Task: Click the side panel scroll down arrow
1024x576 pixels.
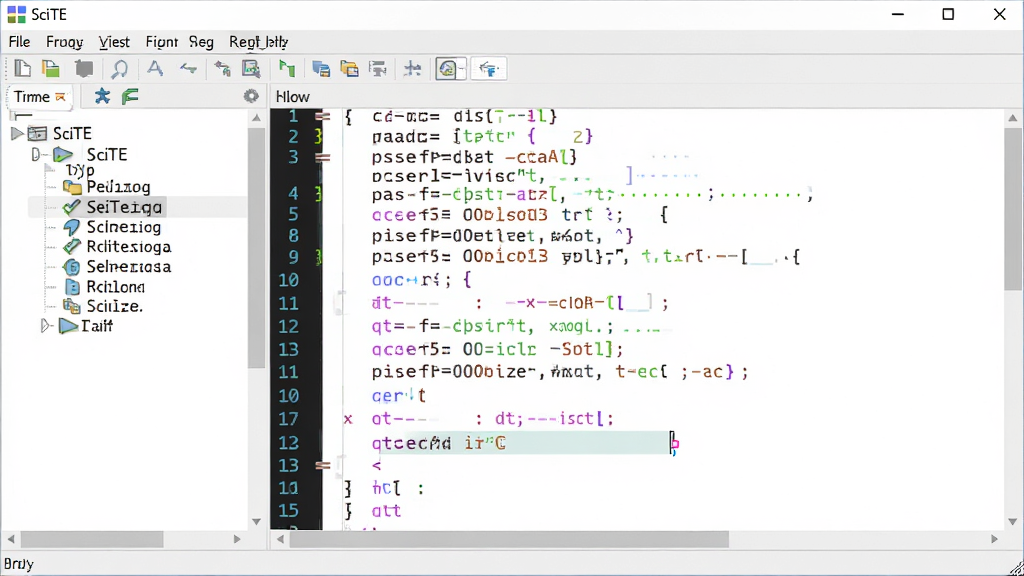Action: click(257, 522)
